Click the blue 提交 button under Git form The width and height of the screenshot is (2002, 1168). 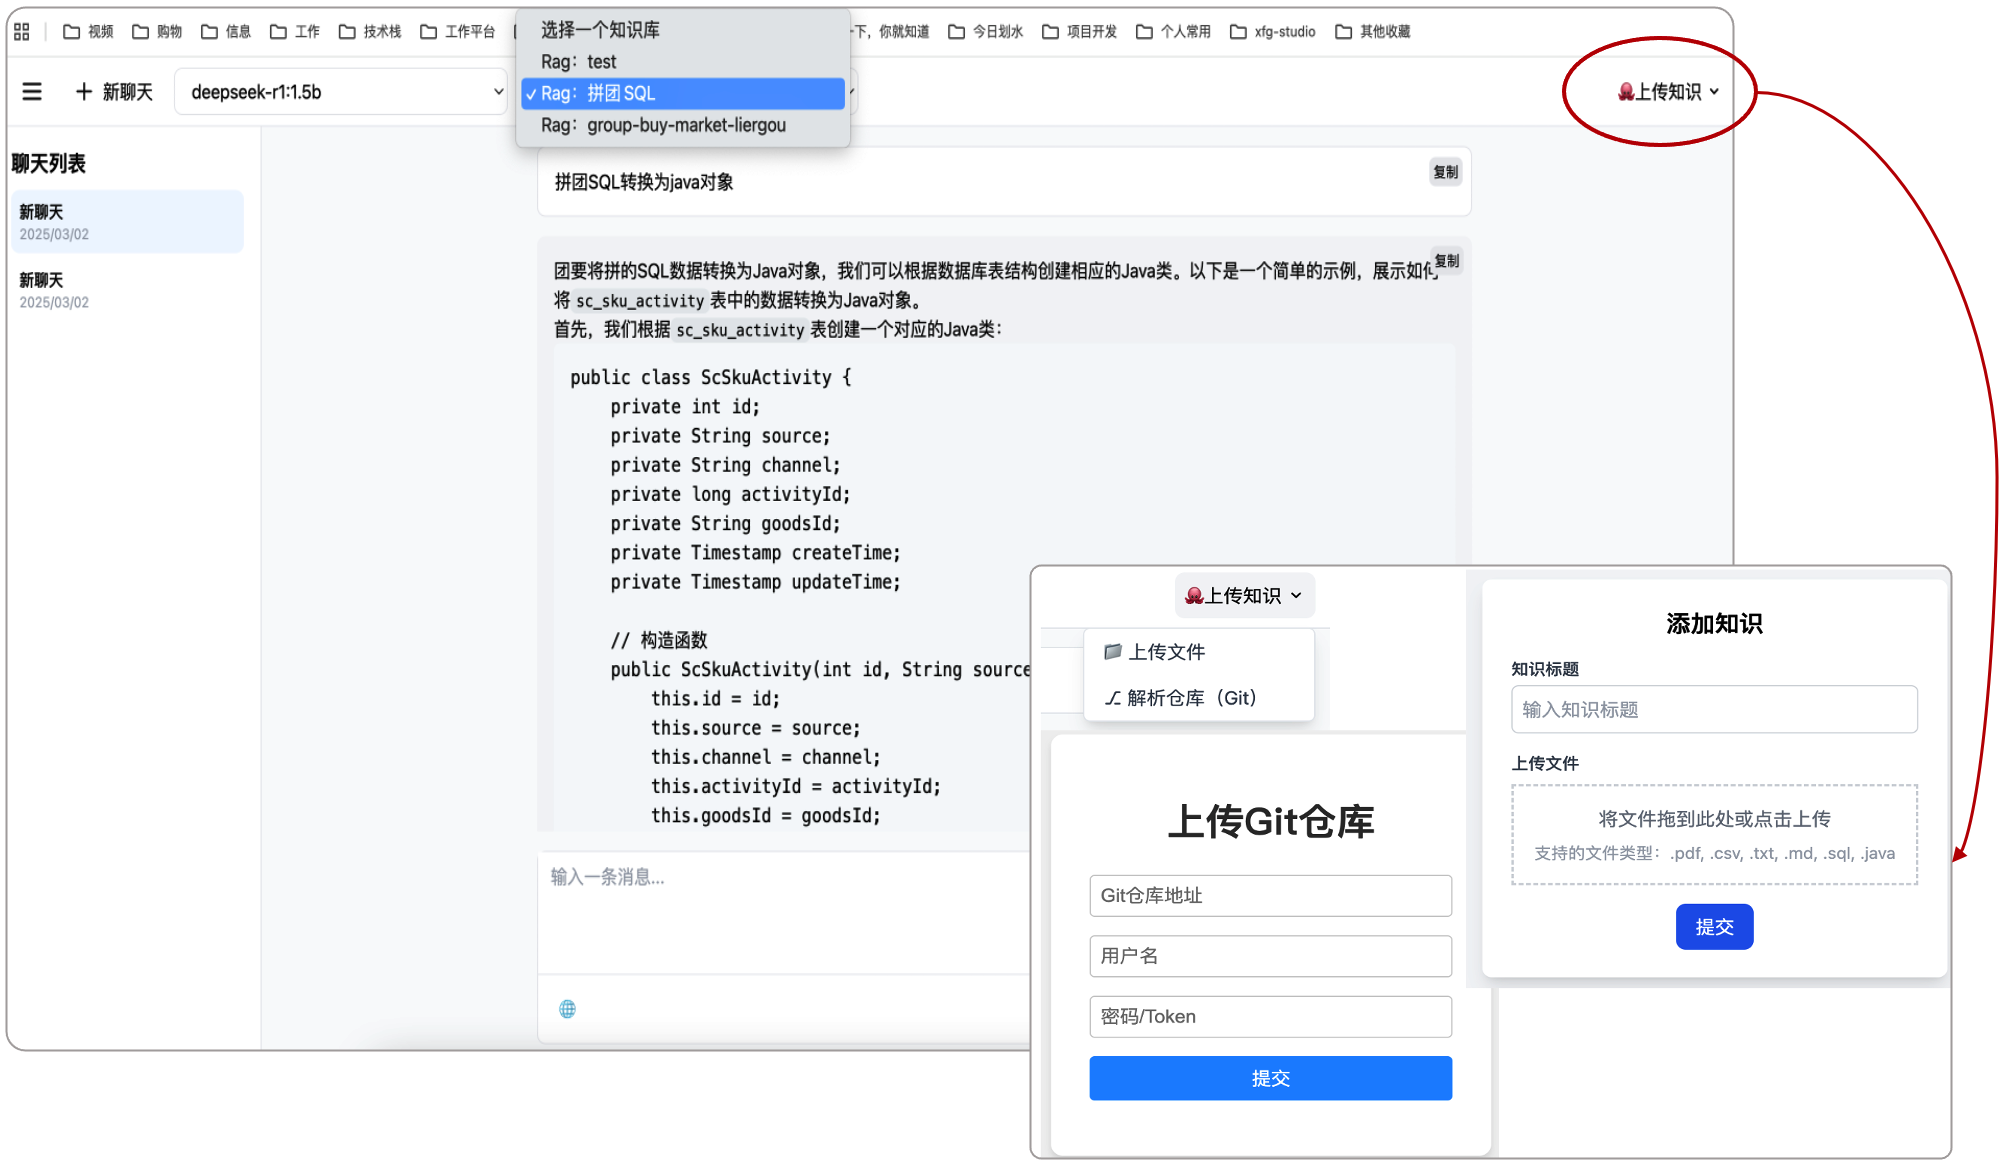1270,1078
